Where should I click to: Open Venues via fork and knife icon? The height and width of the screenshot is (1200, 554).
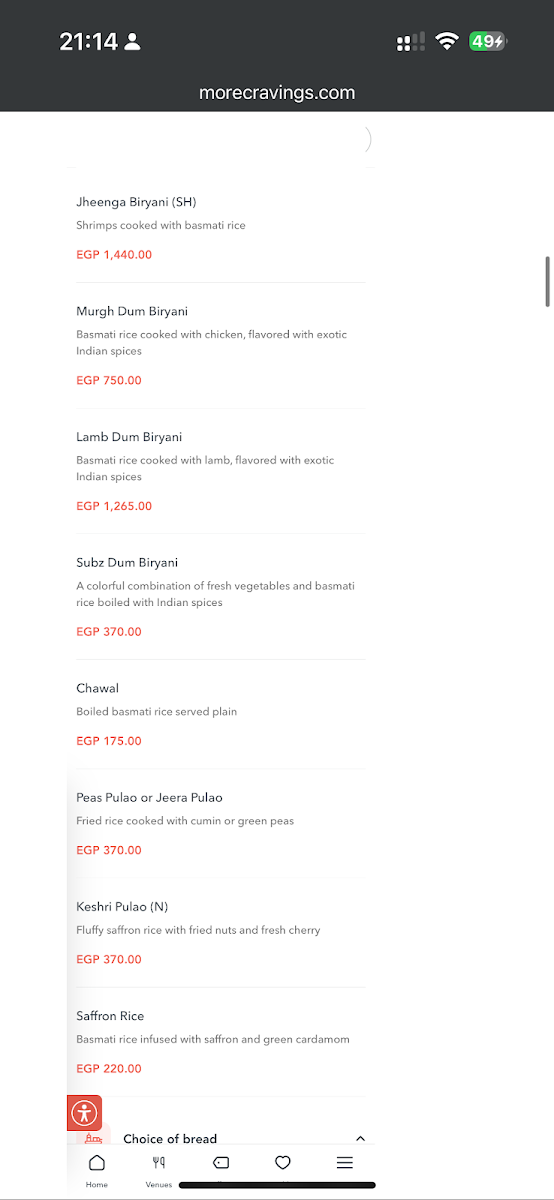159,1169
